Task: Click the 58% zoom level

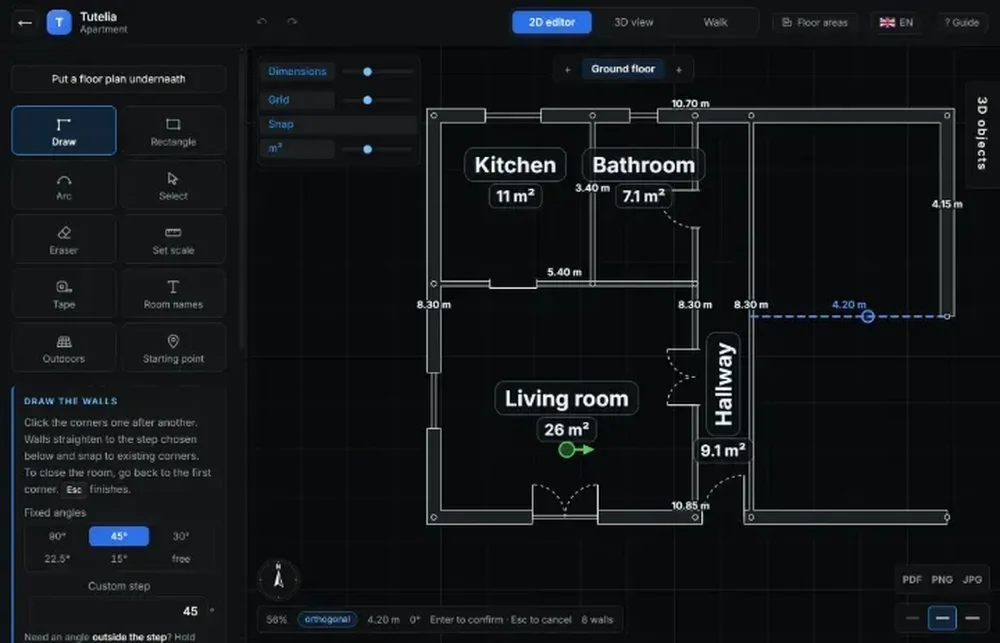Action: tap(277, 619)
